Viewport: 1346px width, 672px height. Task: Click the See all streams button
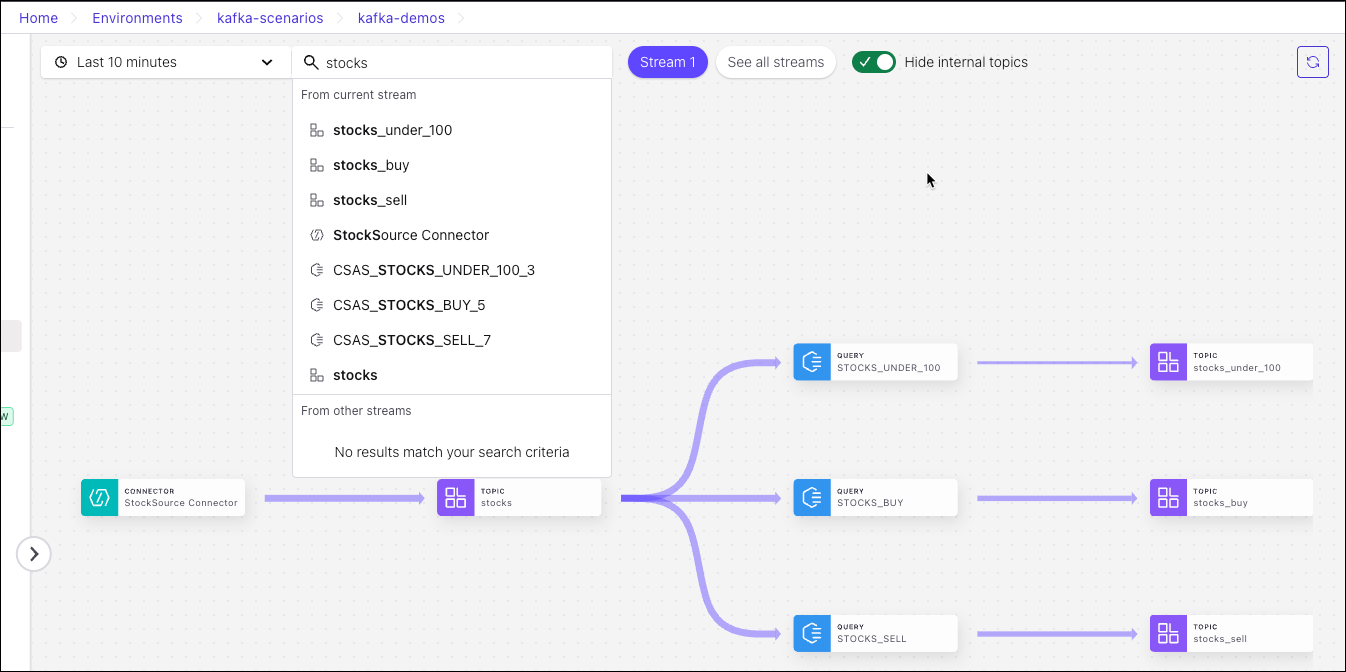(775, 62)
